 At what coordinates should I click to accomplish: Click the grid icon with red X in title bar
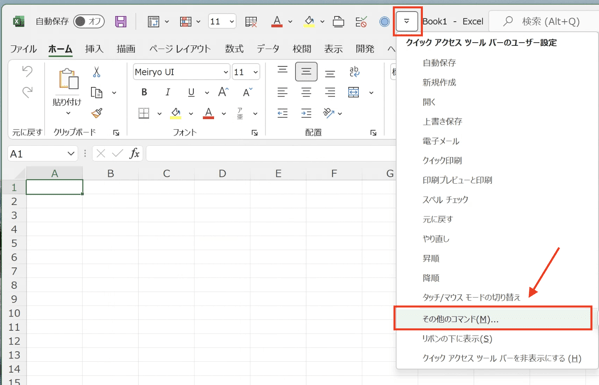point(251,22)
